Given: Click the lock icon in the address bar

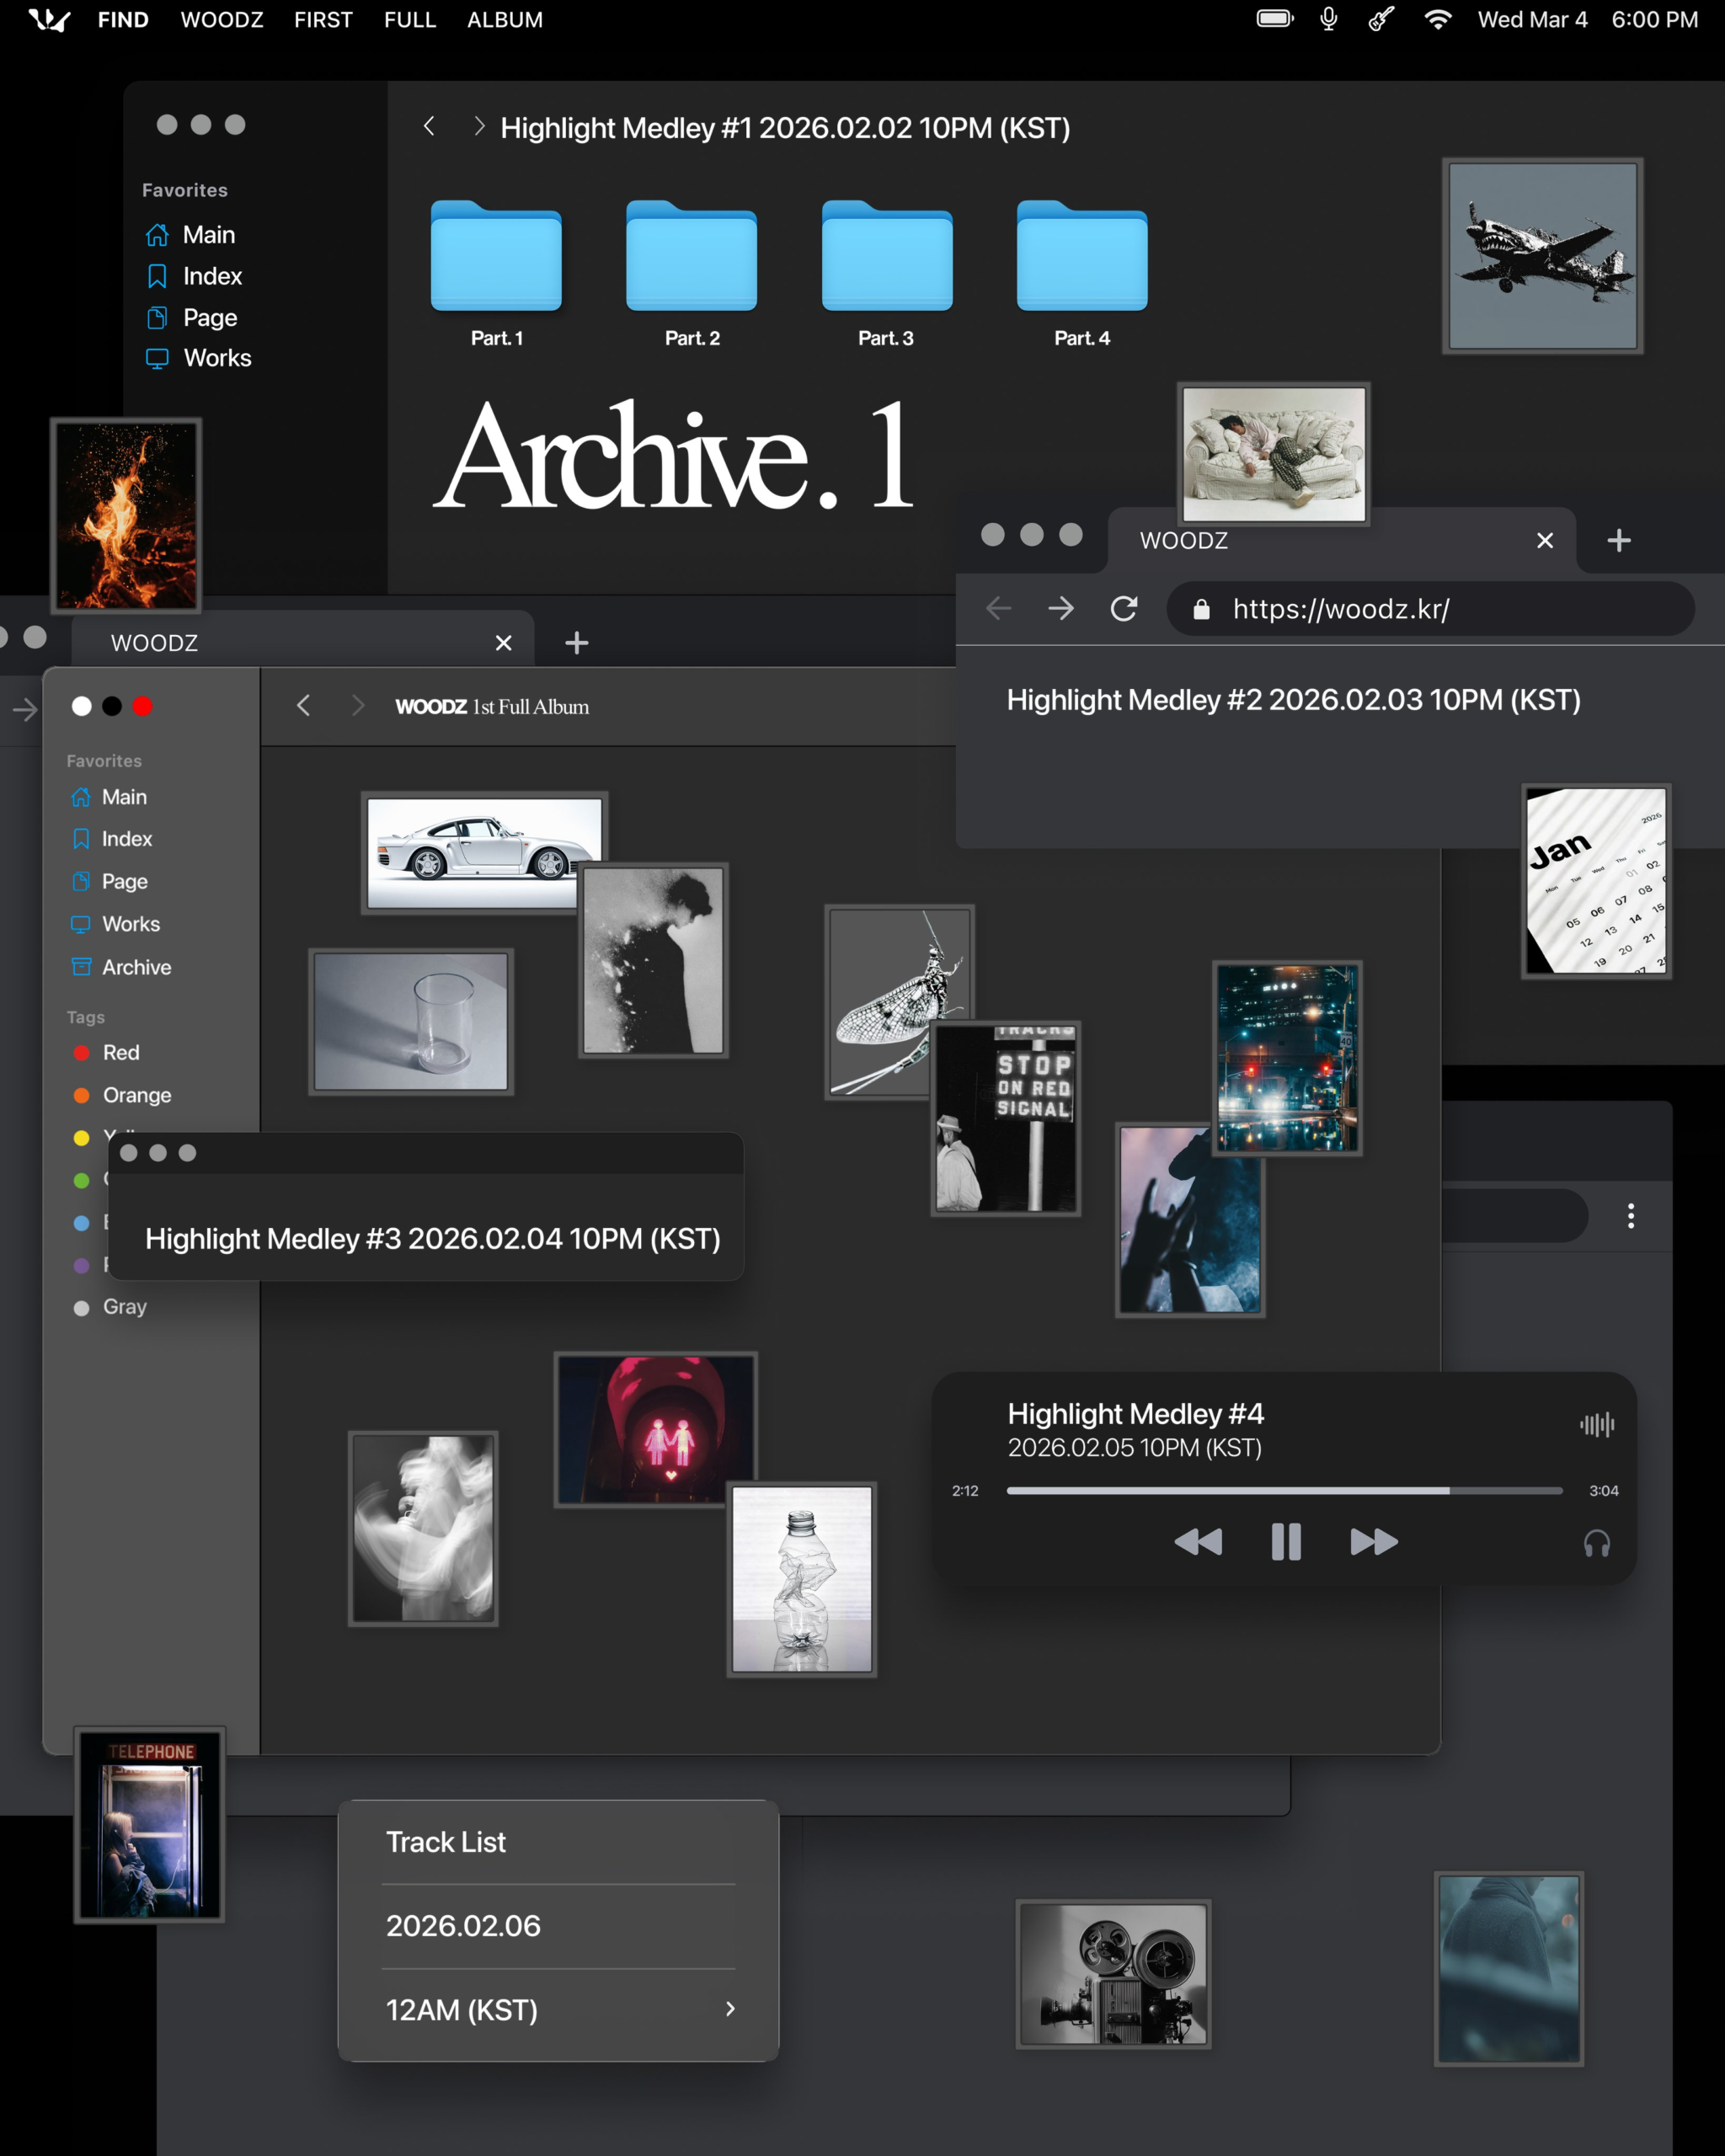Looking at the screenshot, I should (1200, 609).
